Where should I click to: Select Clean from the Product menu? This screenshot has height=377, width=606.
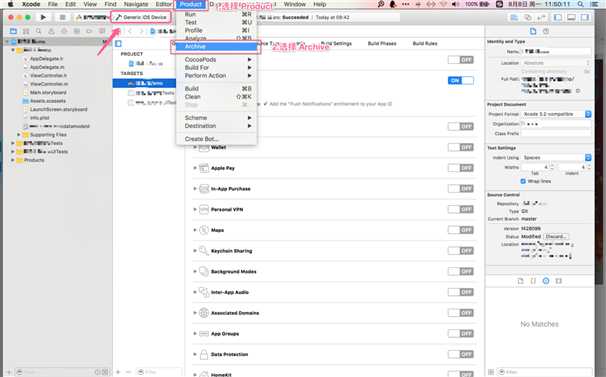(216, 97)
